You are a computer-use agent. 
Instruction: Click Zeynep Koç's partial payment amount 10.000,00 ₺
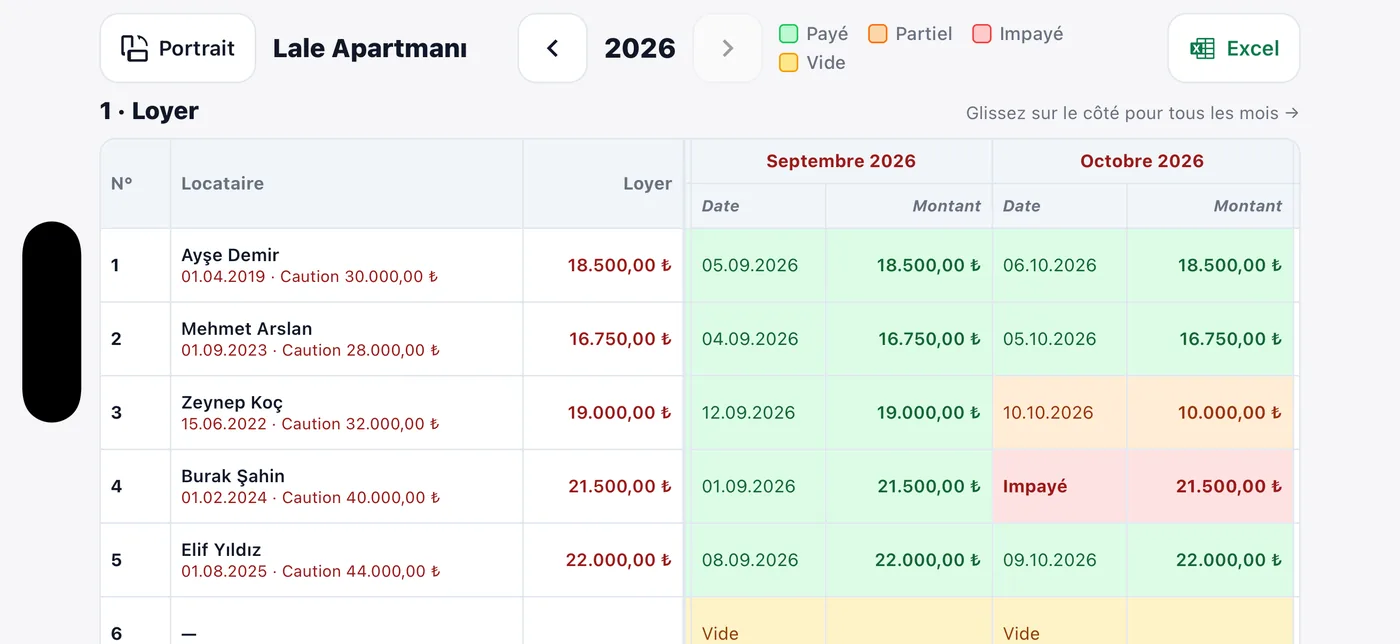pos(1230,413)
